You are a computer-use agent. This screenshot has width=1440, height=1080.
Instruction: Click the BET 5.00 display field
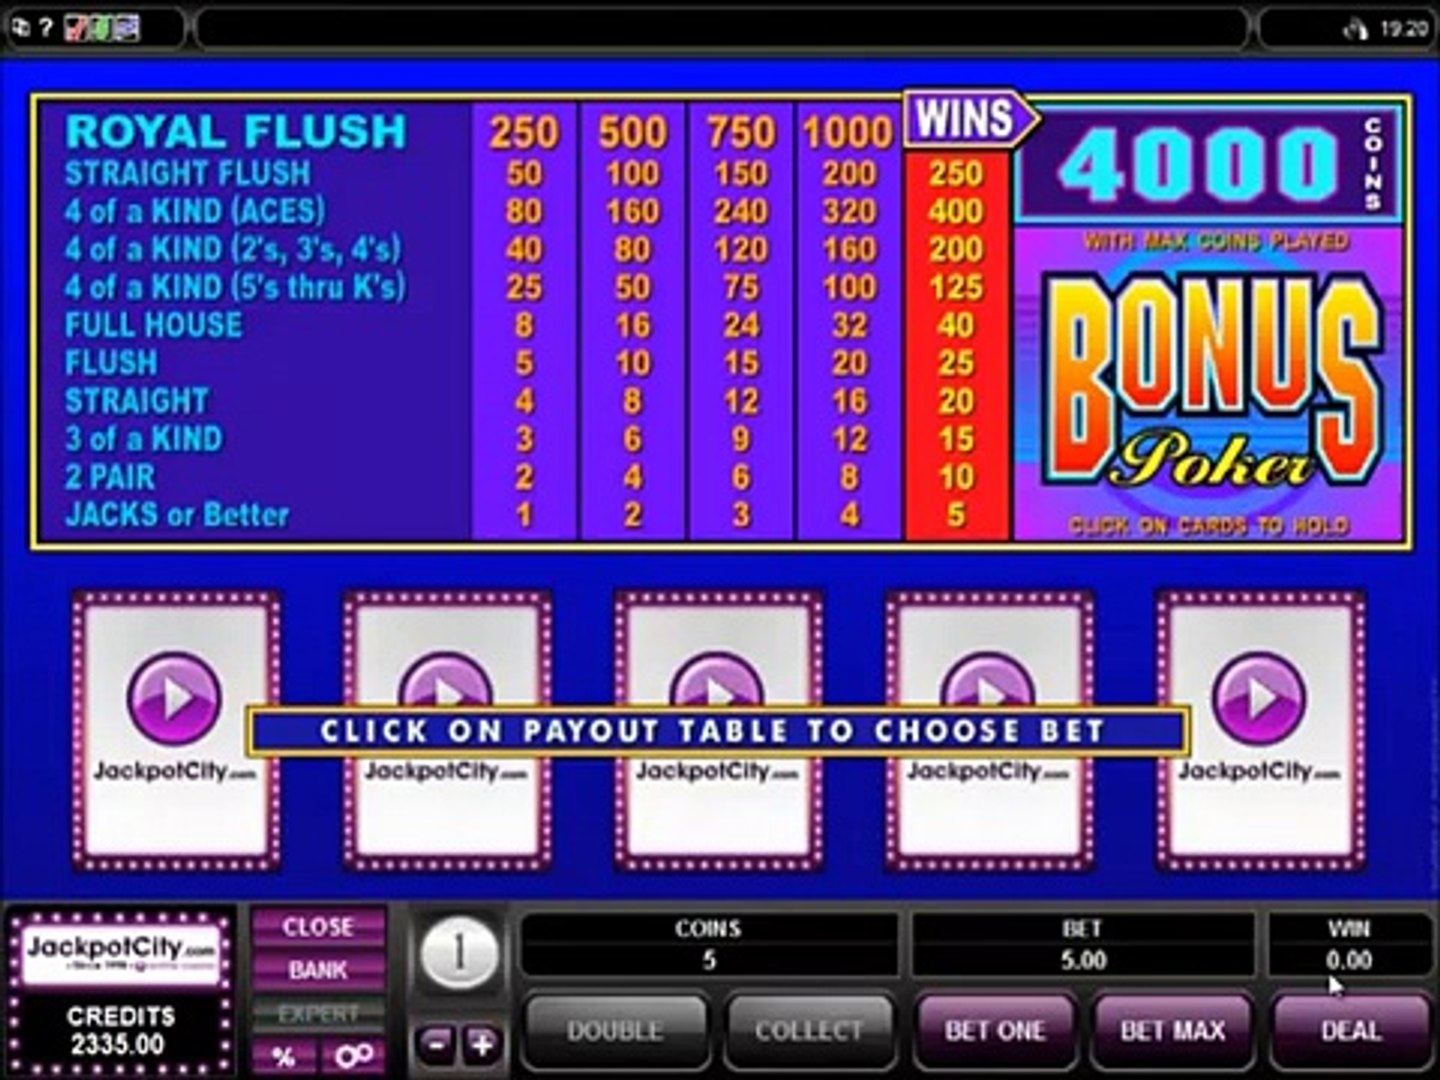(1083, 945)
